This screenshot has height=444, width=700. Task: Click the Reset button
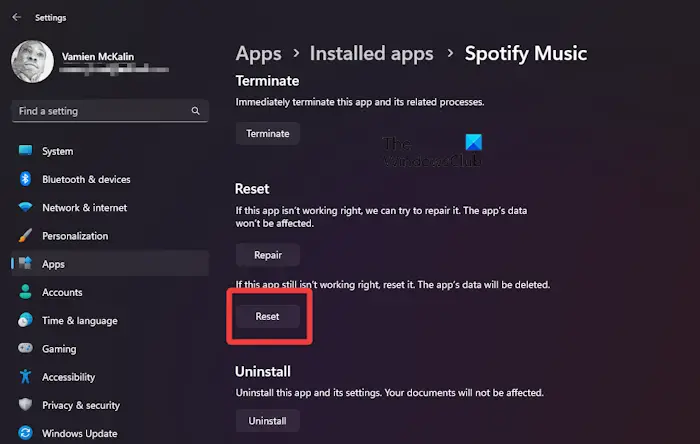tap(267, 316)
